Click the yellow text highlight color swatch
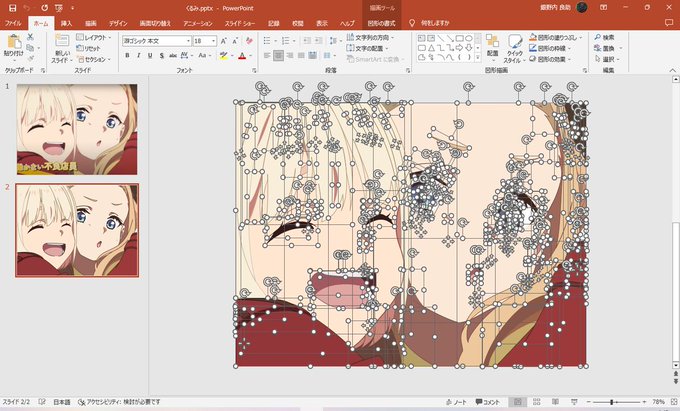Image resolution: width=680 pixels, height=411 pixels. (x=224, y=55)
